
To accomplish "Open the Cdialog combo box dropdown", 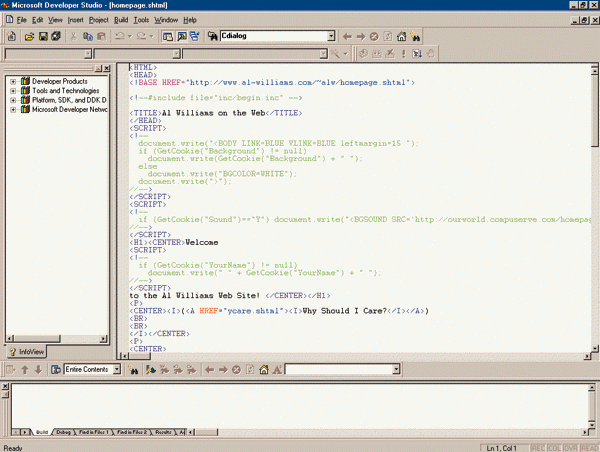I will point(331,37).
